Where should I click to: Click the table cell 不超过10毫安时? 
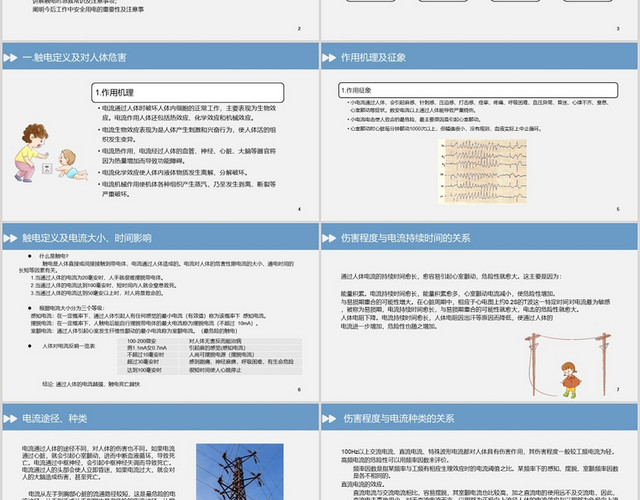(x=146, y=355)
